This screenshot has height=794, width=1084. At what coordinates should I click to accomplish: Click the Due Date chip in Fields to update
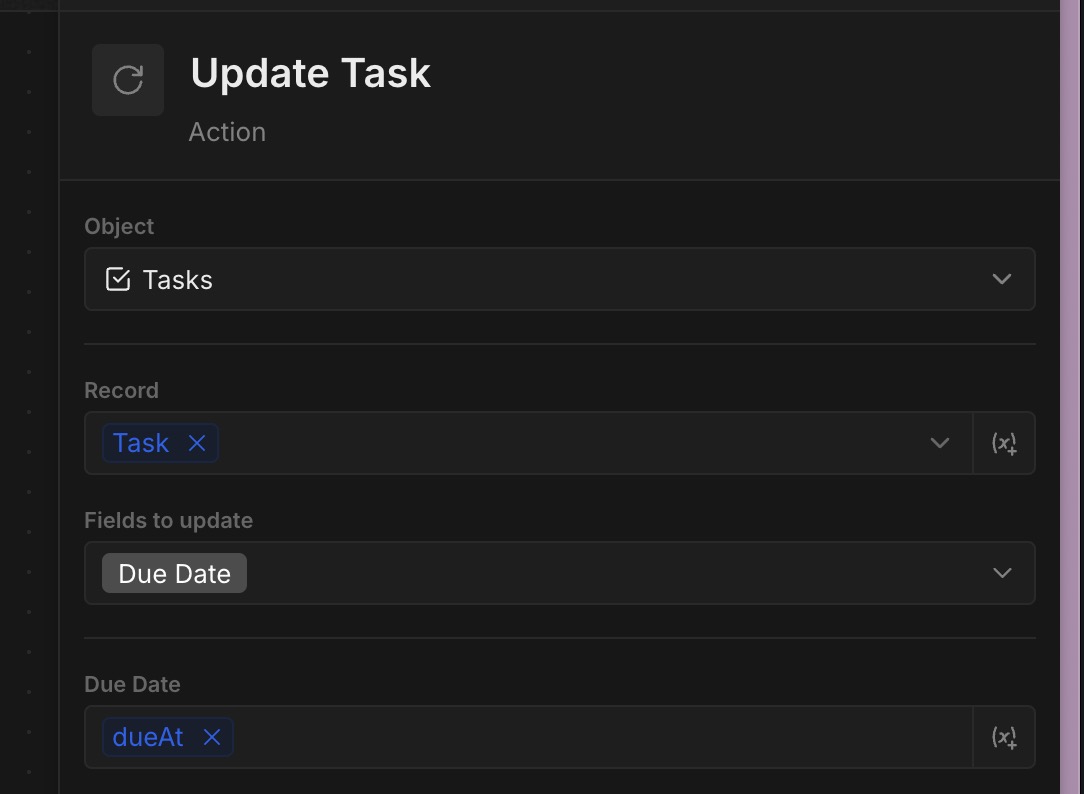[174, 573]
